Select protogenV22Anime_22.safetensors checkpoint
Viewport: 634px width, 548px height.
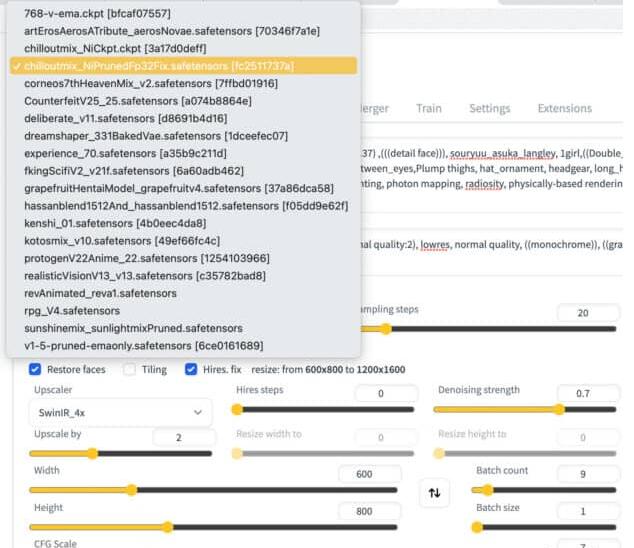pos(184,258)
